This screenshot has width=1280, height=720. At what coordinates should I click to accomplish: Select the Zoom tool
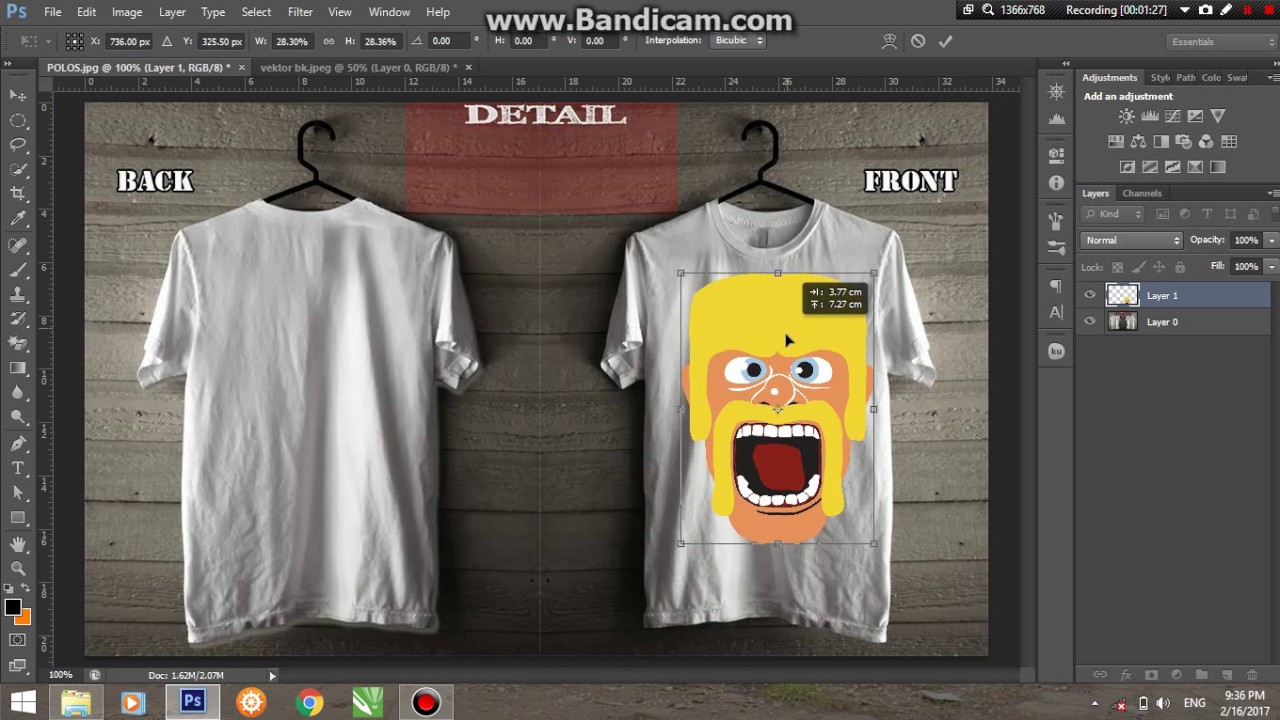[18, 568]
